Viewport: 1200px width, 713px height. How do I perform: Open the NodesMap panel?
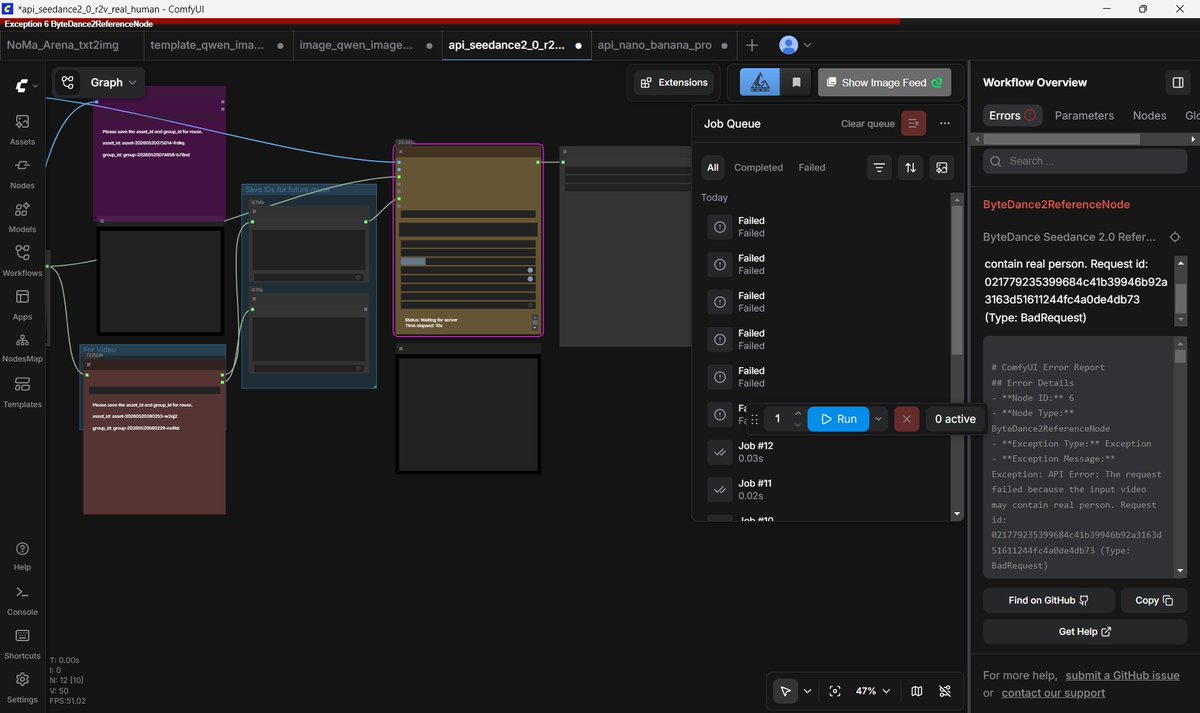click(x=22, y=347)
